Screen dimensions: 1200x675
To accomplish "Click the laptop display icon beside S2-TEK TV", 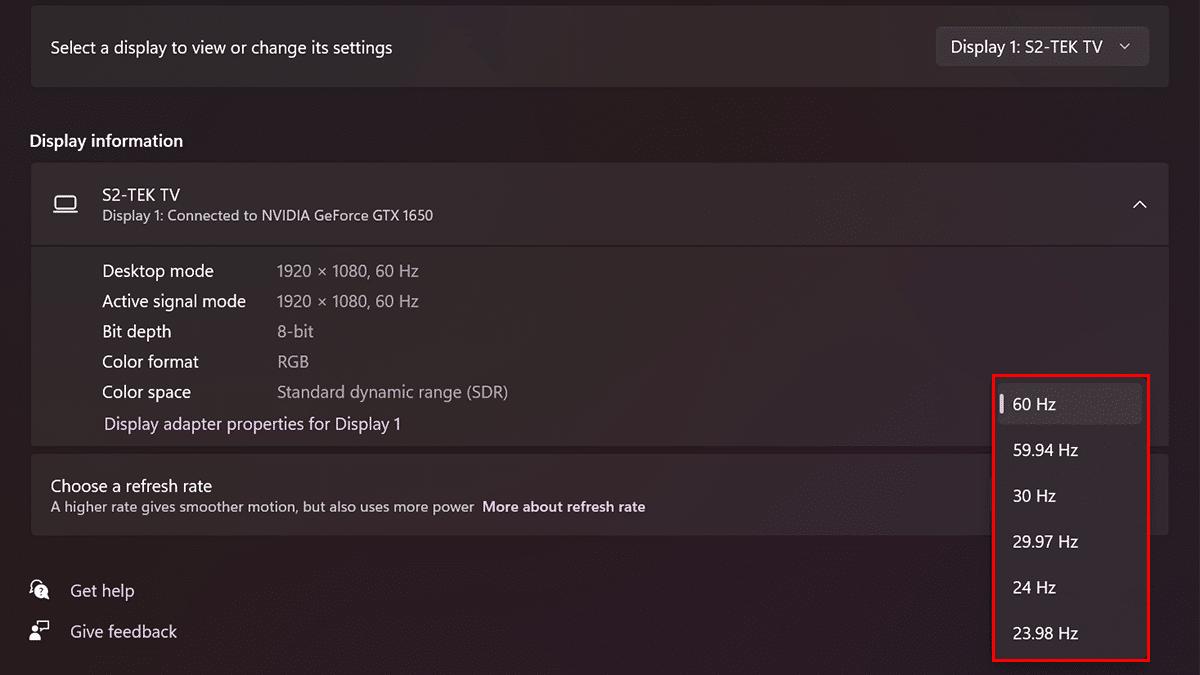I will click(65, 205).
